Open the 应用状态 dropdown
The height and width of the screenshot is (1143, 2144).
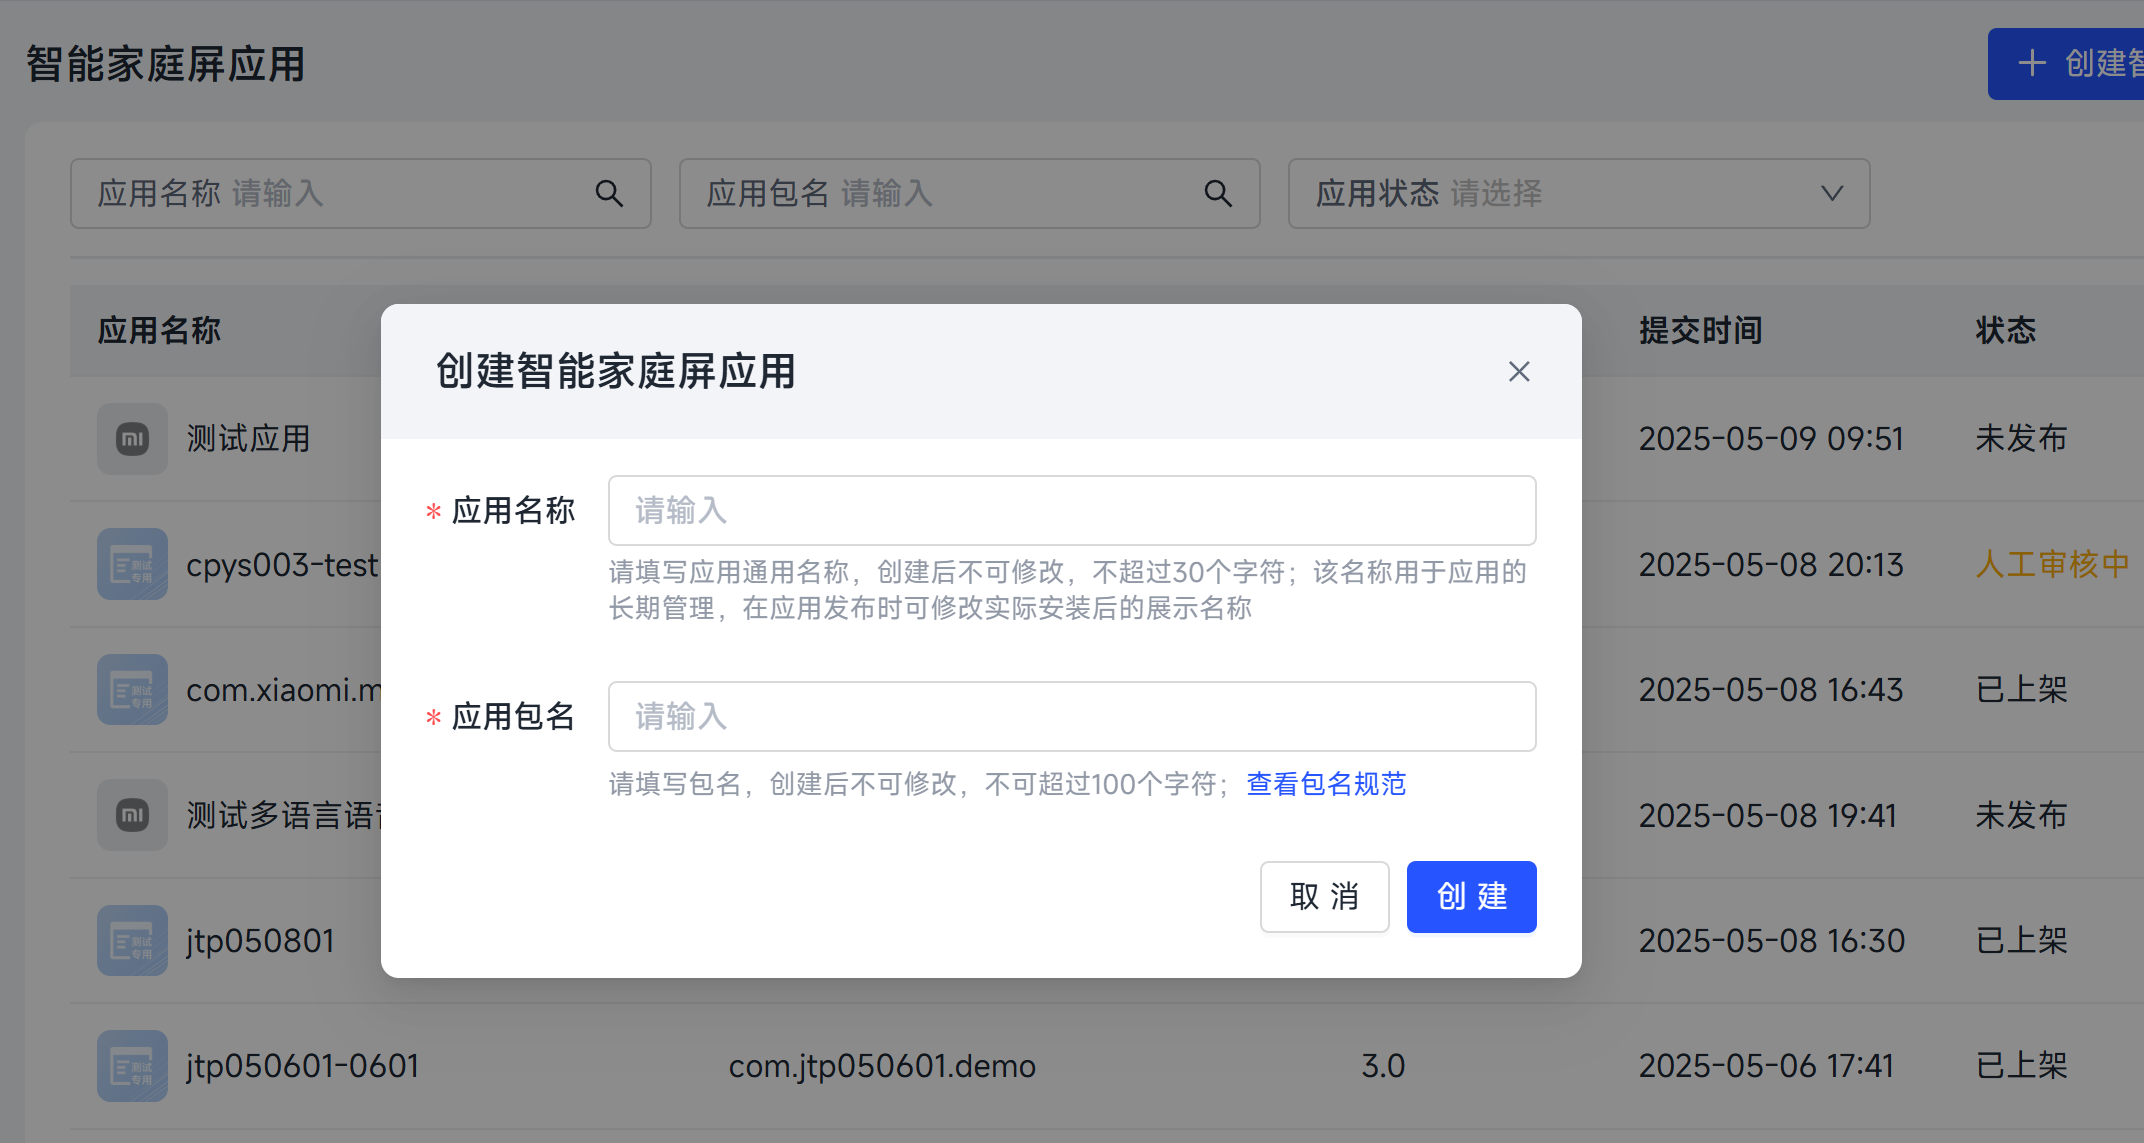click(x=1577, y=194)
